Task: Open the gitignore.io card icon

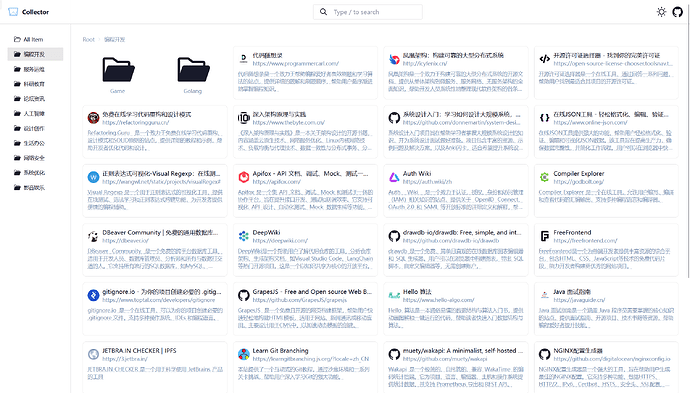Action: coord(93,295)
